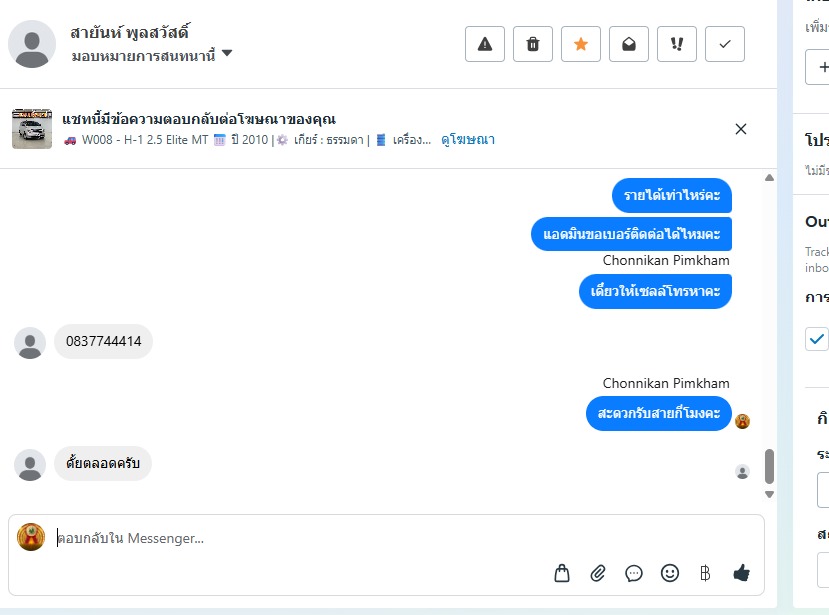
Task: Open the ดูโฆษณา link
Action: [x=468, y=140]
